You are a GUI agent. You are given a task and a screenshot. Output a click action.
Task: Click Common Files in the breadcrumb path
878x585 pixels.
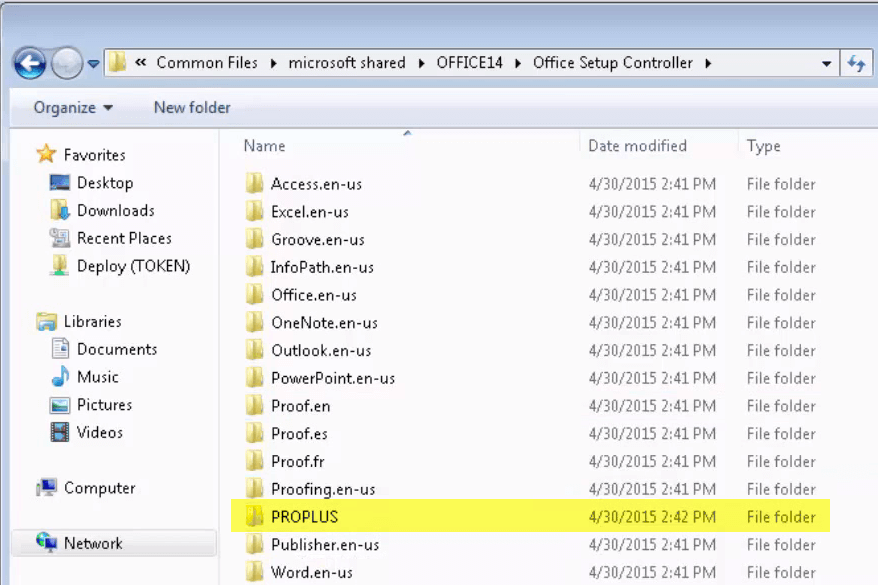pos(207,63)
